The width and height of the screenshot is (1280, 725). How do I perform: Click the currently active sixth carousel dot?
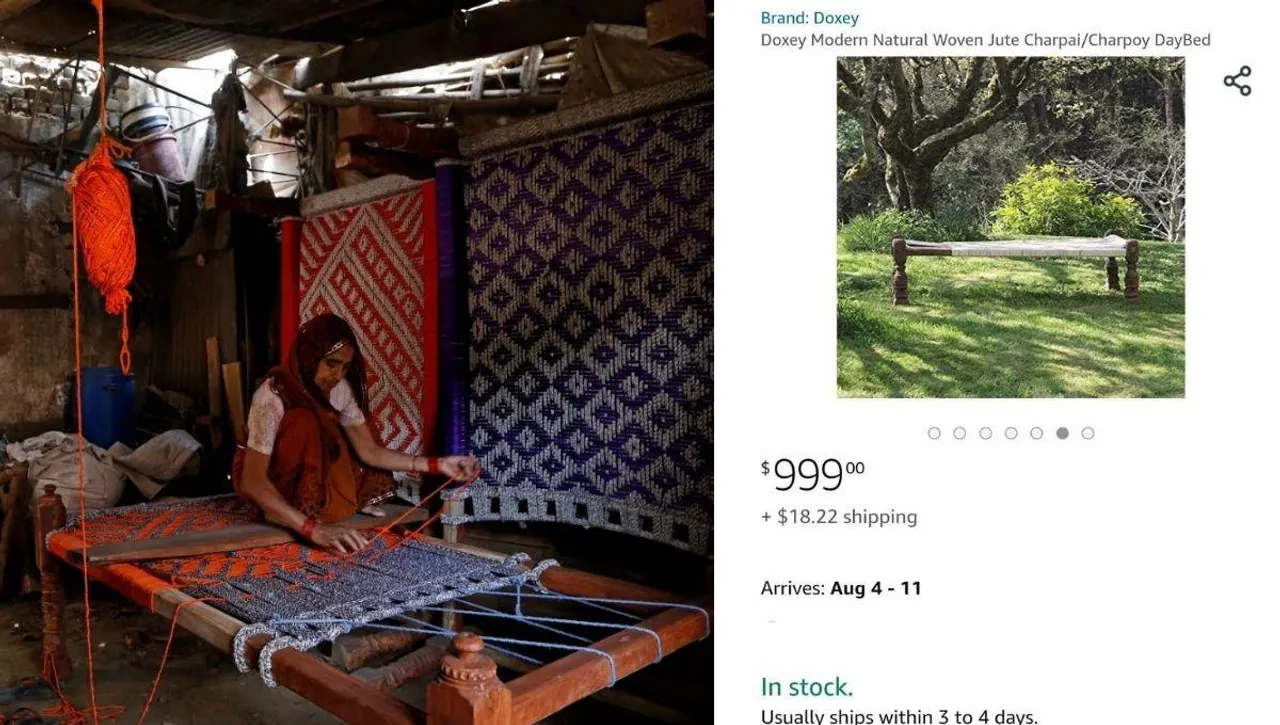pyautogui.click(x=1062, y=433)
